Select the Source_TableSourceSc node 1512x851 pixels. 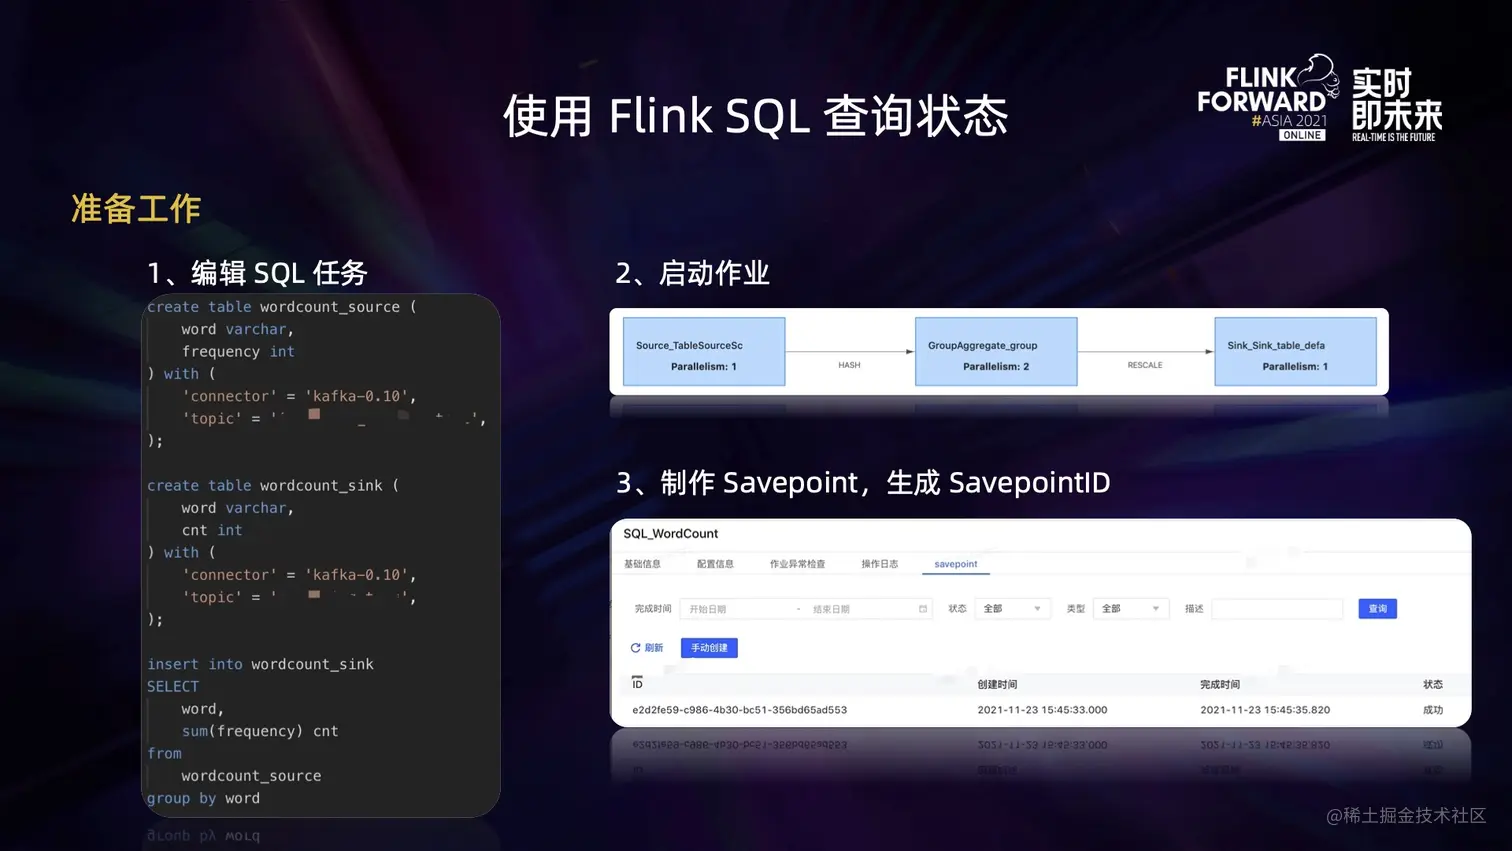click(x=704, y=352)
